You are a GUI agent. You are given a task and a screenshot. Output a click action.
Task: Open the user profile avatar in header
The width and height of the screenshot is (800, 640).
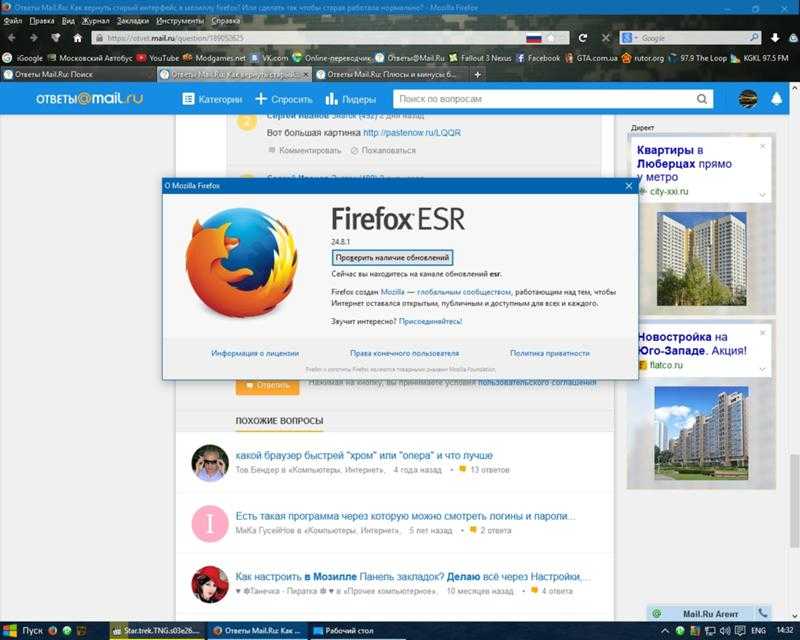point(748,99)
